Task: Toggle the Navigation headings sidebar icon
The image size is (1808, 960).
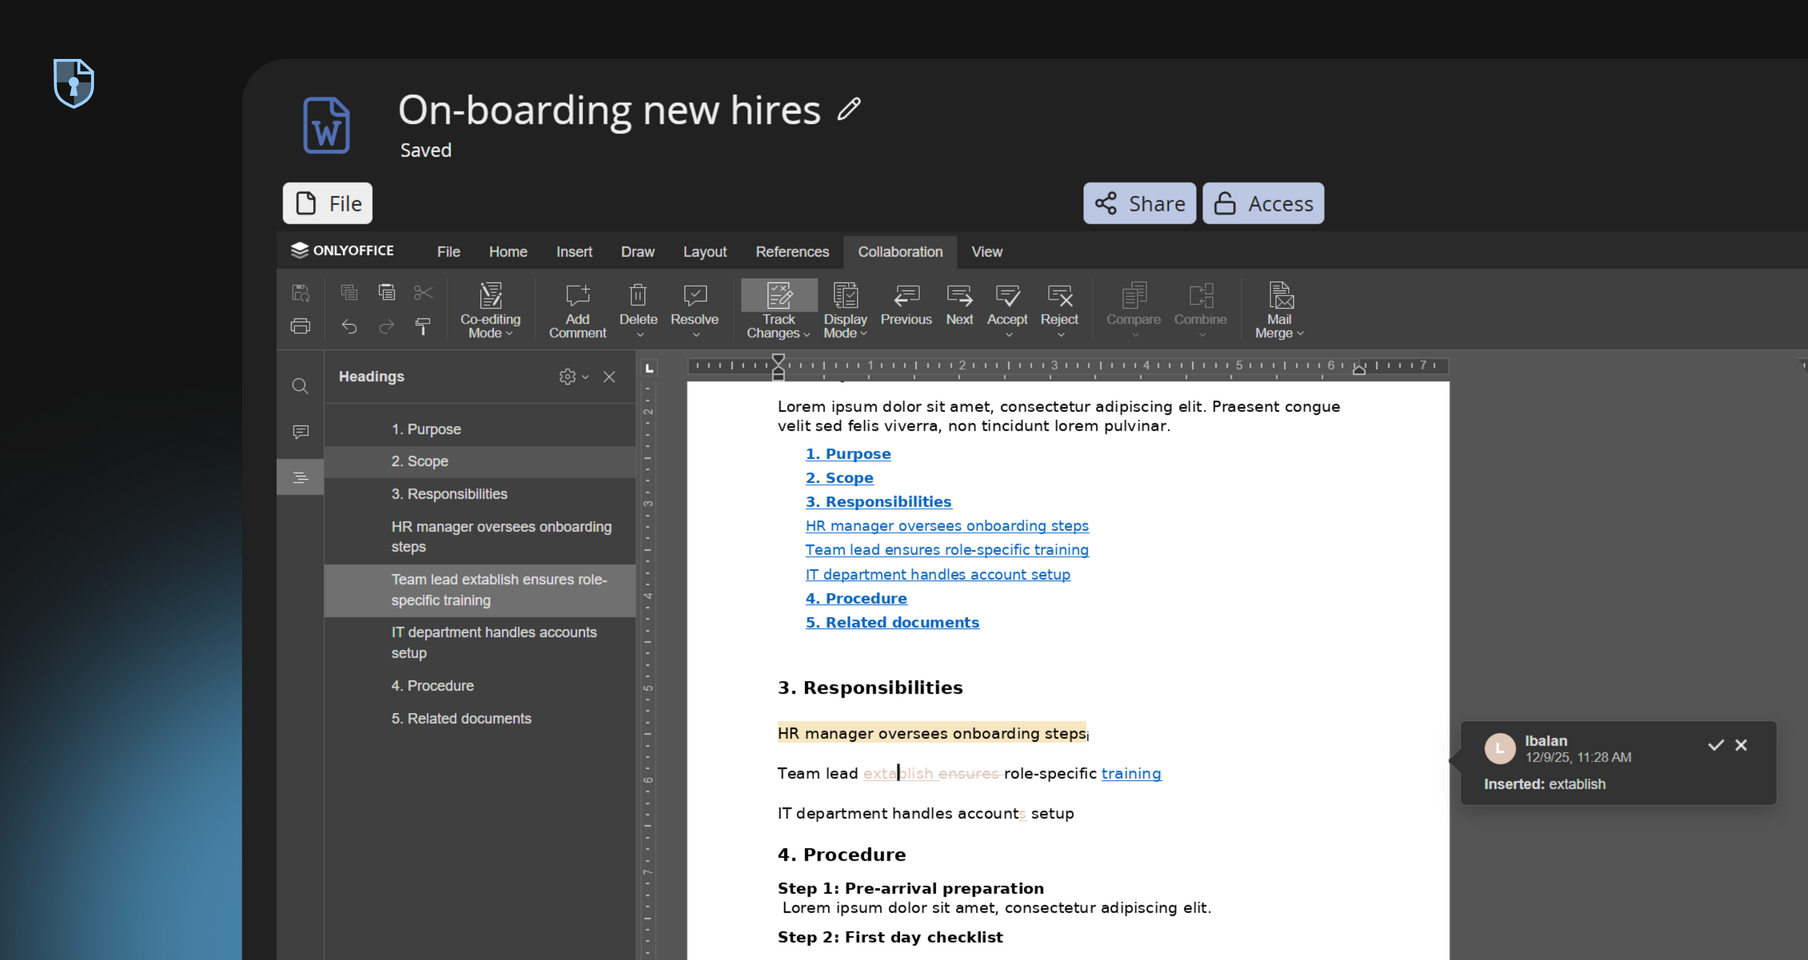Action: tap(300, 477)
